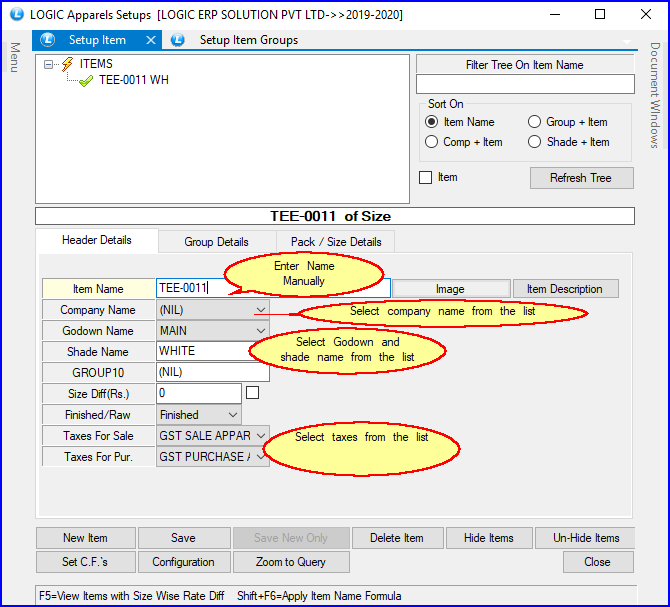Click the Hide Items button
Viewport: 670px width, 607px height.
pyautogui.click(x=489, y=538)
